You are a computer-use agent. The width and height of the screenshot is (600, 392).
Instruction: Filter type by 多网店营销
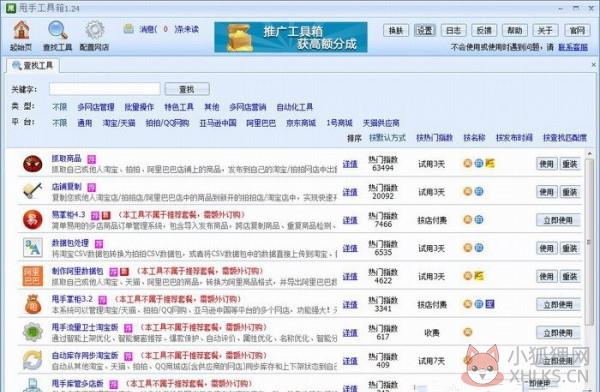248,107
